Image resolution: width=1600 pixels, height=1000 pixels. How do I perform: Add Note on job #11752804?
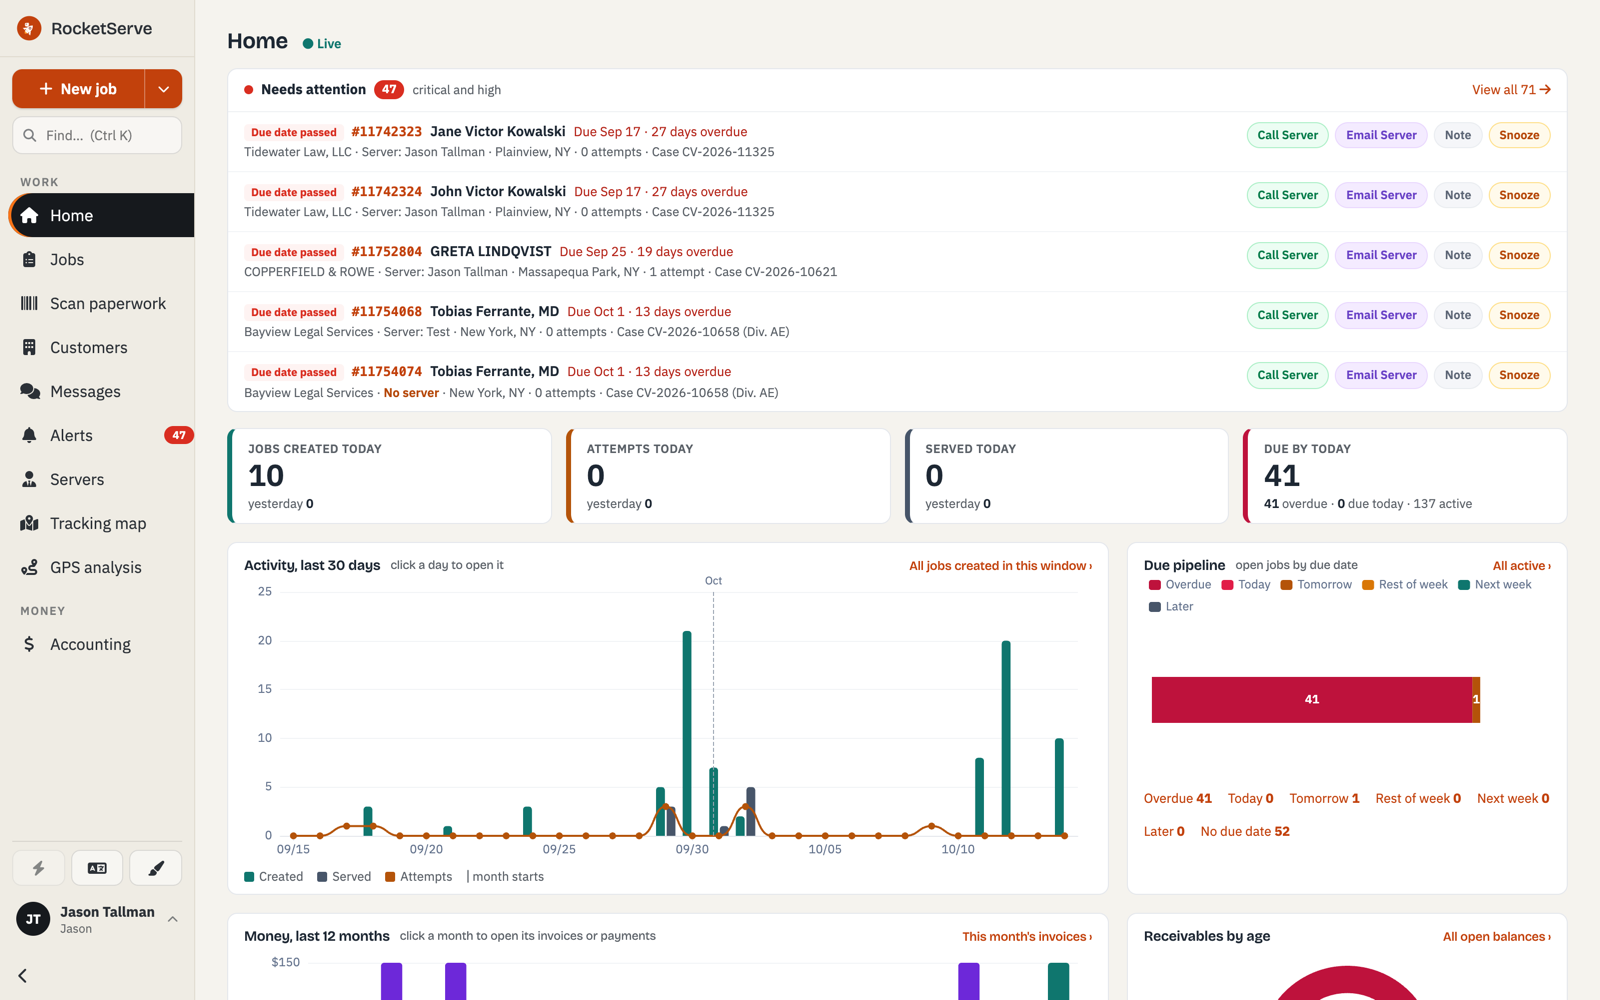pos(1457,255)
